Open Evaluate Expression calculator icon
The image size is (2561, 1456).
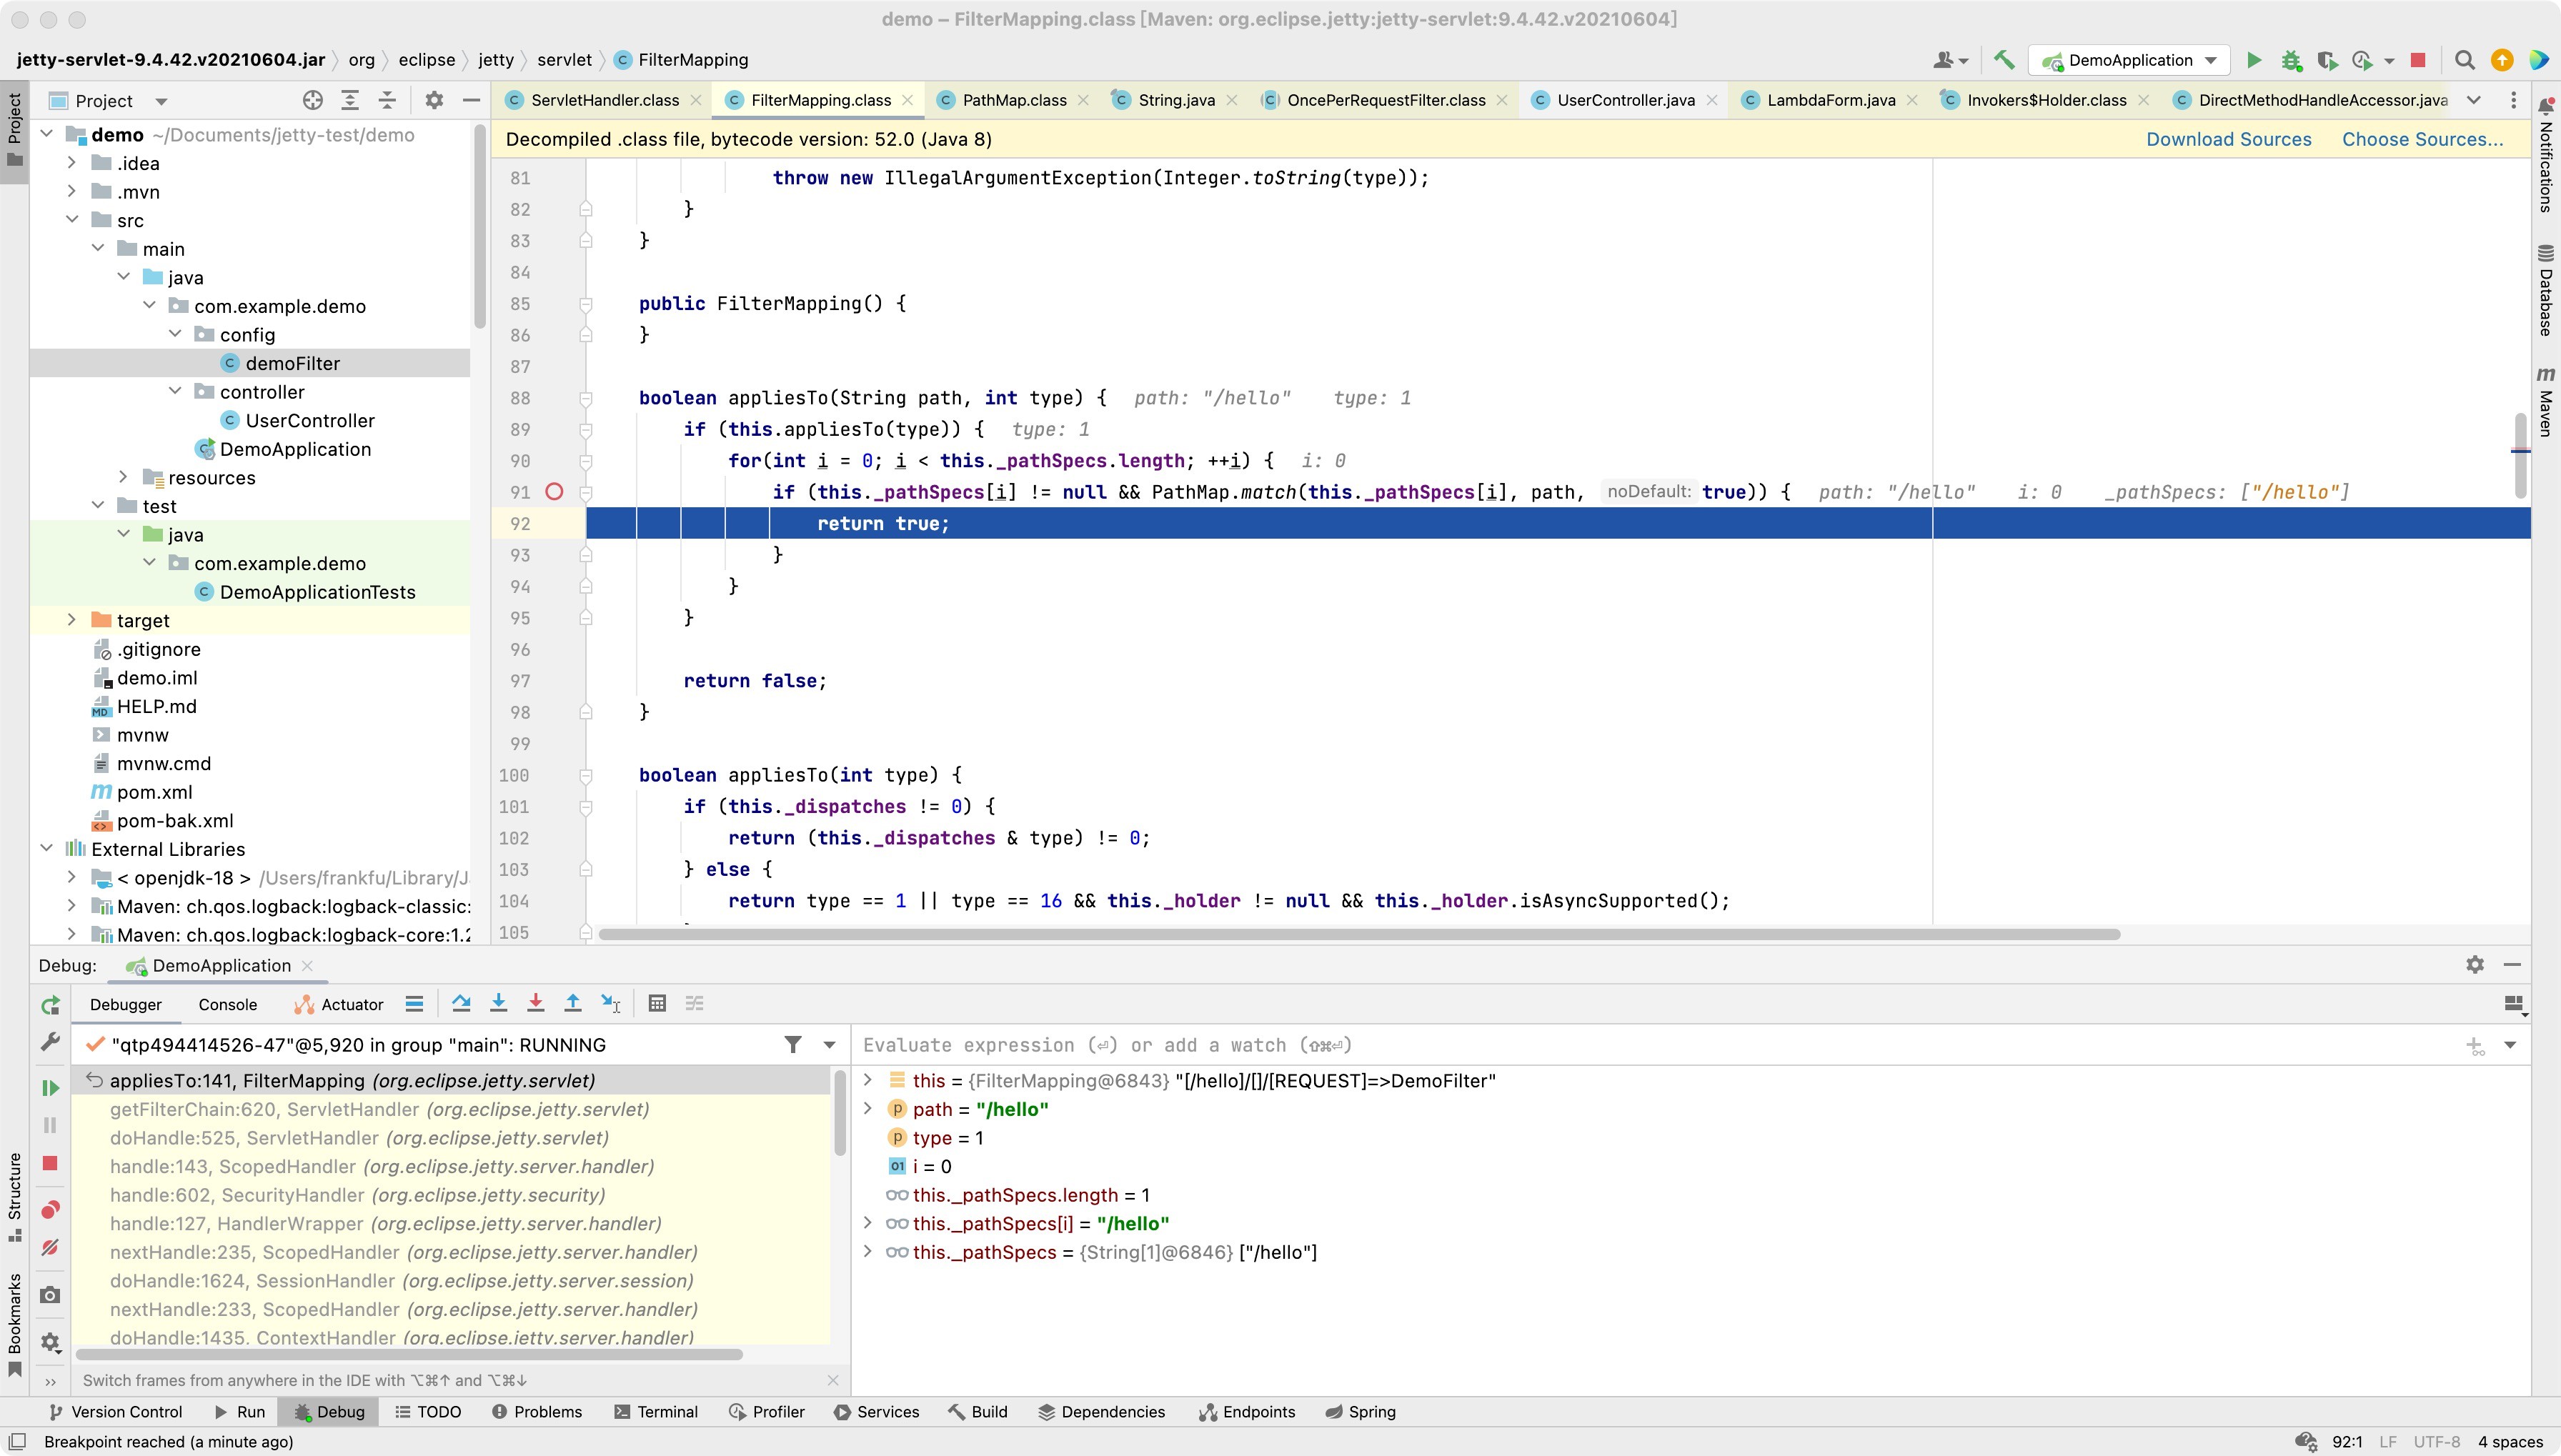pyautogui.click(x=657, y=1003)
